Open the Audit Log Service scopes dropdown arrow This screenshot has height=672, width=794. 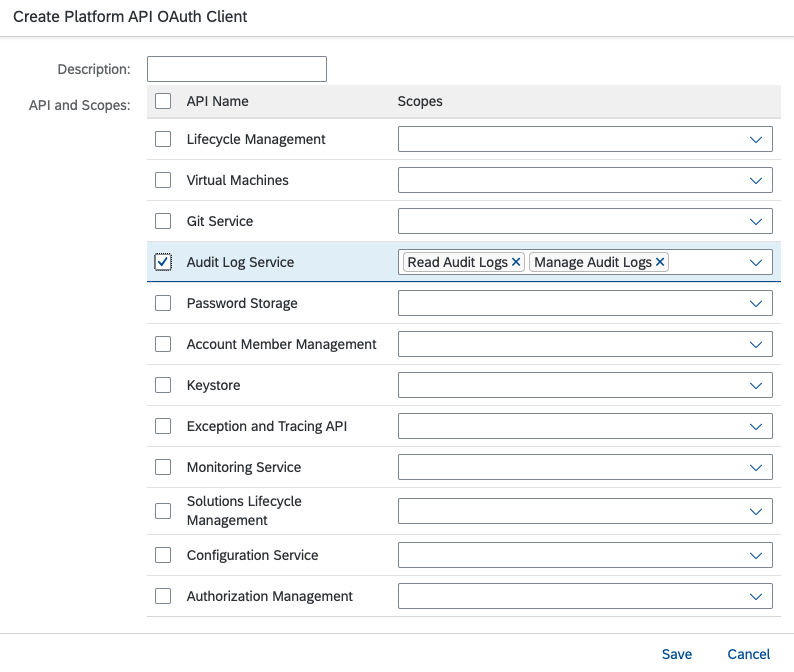757,262
